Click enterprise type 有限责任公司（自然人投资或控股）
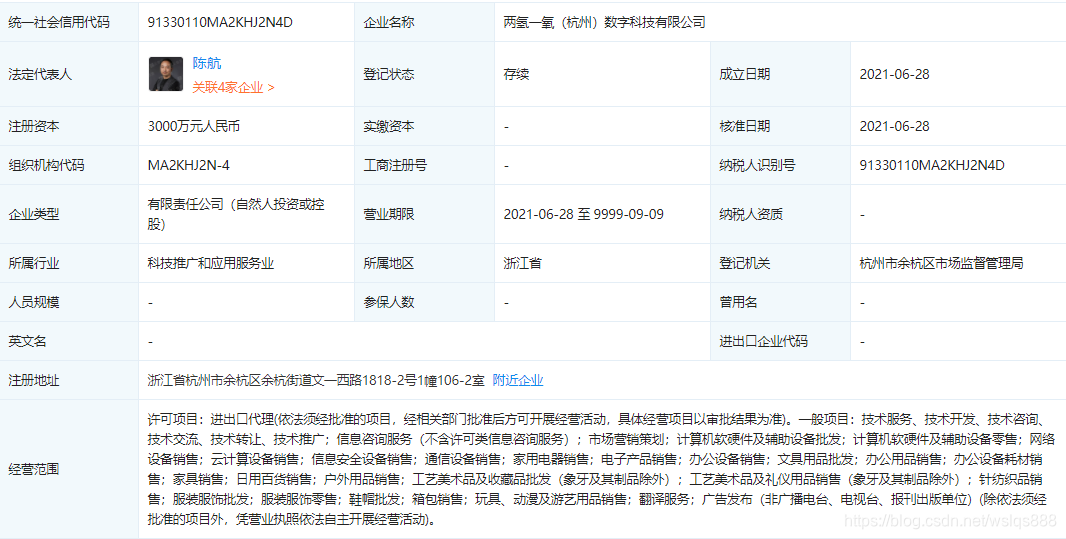This screenshot has width=1066, height=539. click(x=236, y=213)
